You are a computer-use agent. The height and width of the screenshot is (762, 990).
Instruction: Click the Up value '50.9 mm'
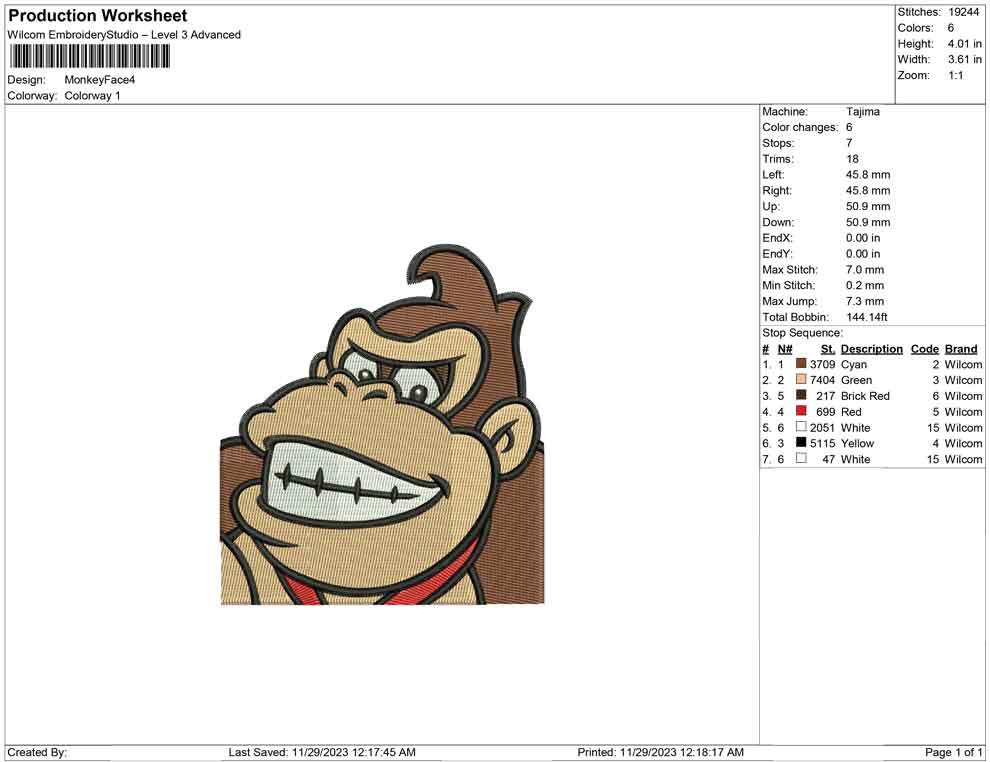coord(868,206)
